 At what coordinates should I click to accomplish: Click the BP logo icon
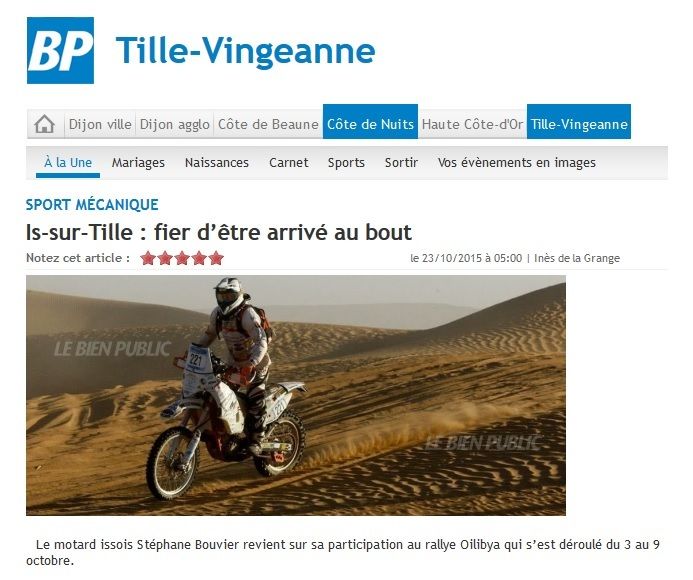point(60,50)
